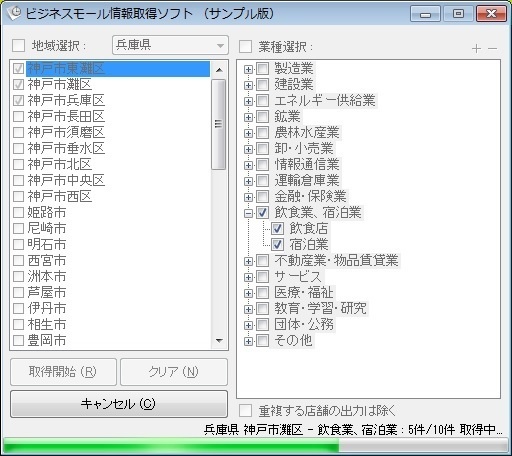Expand the 鉱業 tree node
Viewport: 512px width, 456px height.
248,117
